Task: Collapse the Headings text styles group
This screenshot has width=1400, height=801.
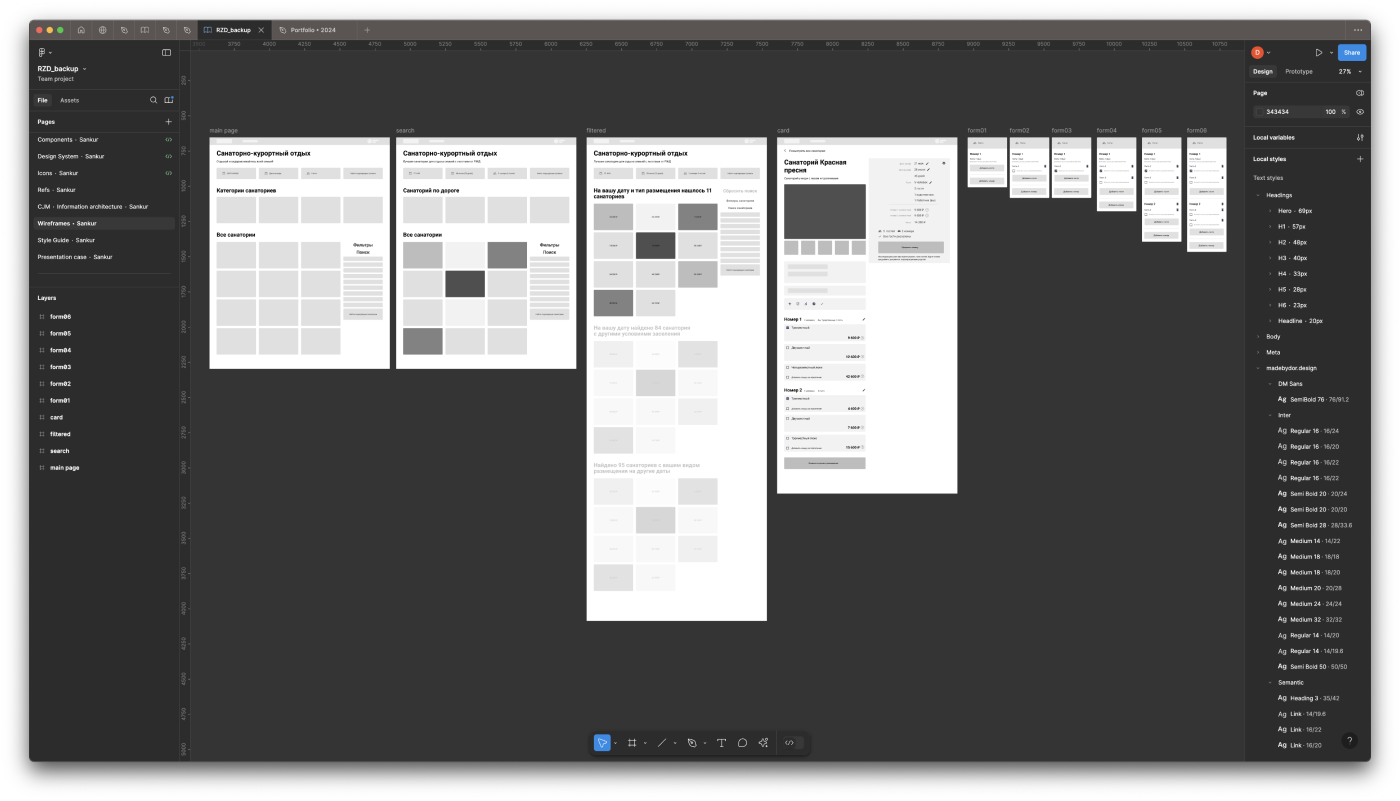Action: [1258, 195]
